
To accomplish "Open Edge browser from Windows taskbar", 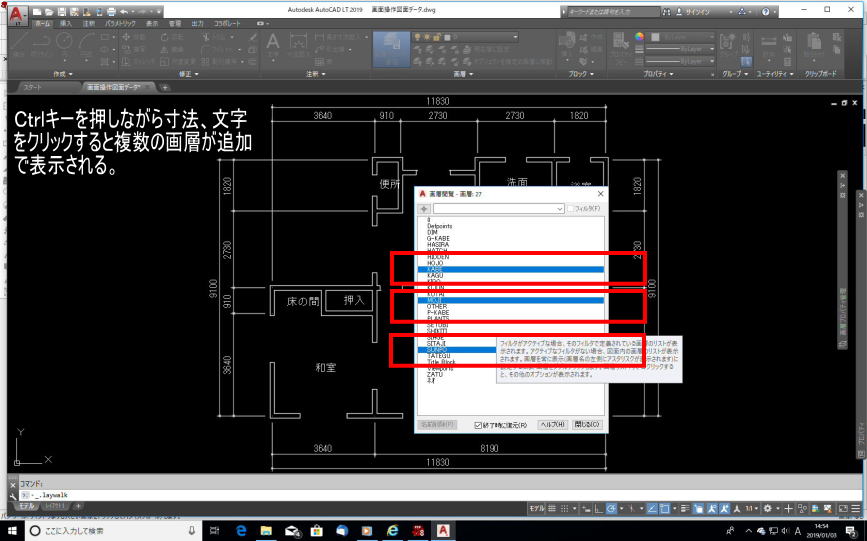I will tap(241, 530).
